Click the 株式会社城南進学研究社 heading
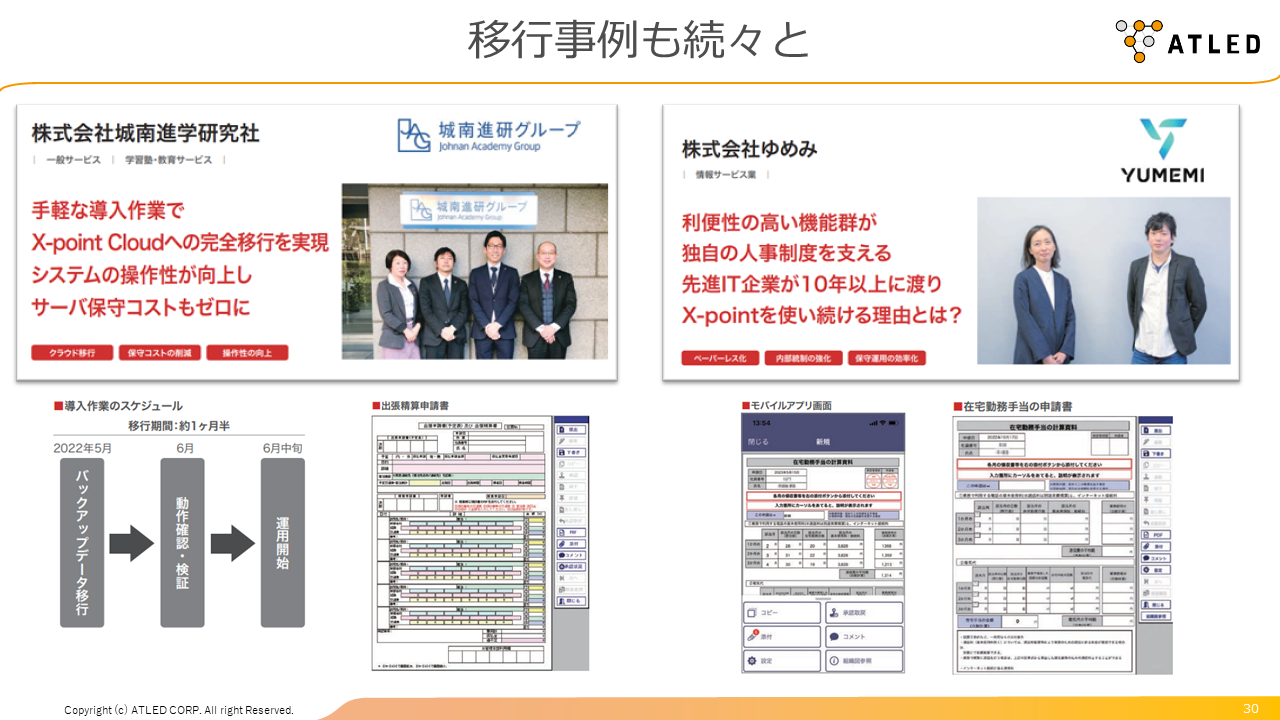Screen dimensions: 1280x720 146,132
